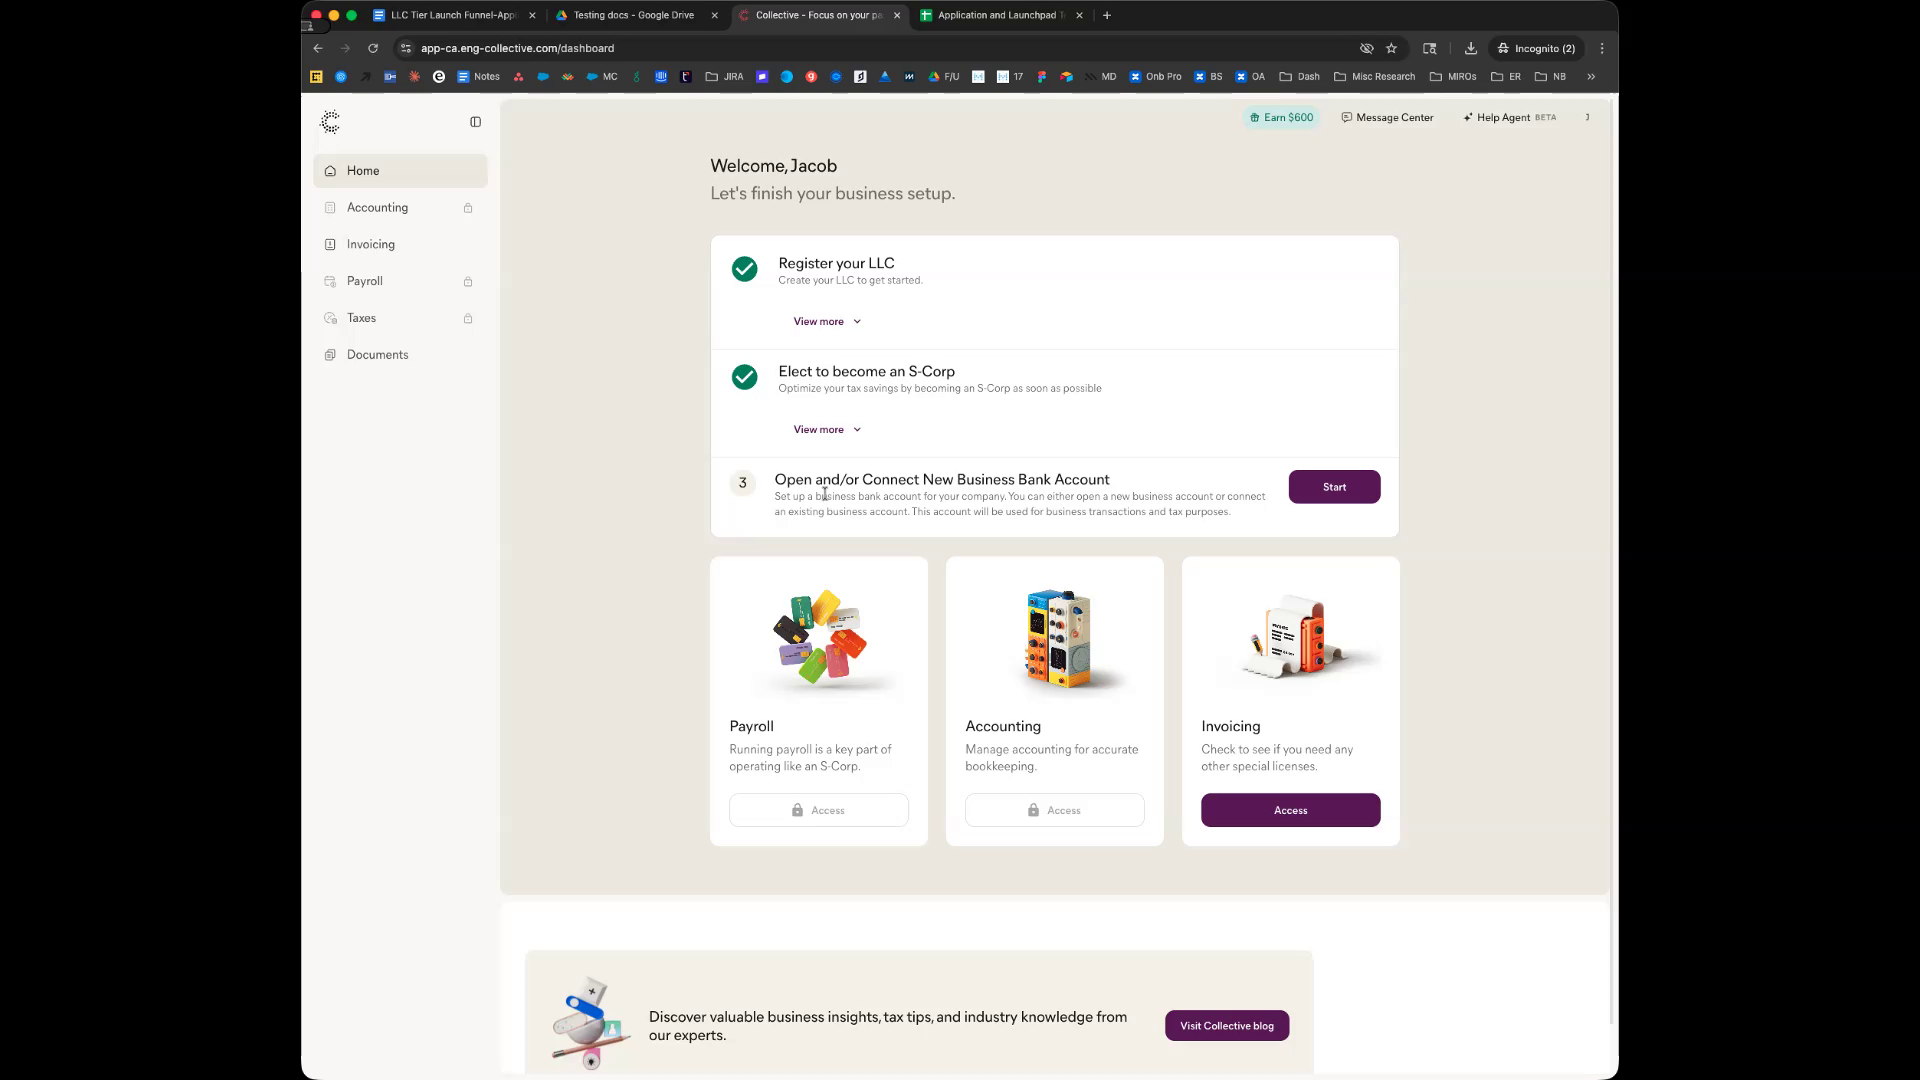Click the Collective logo icon in sidebar

(x=330, y=122)
